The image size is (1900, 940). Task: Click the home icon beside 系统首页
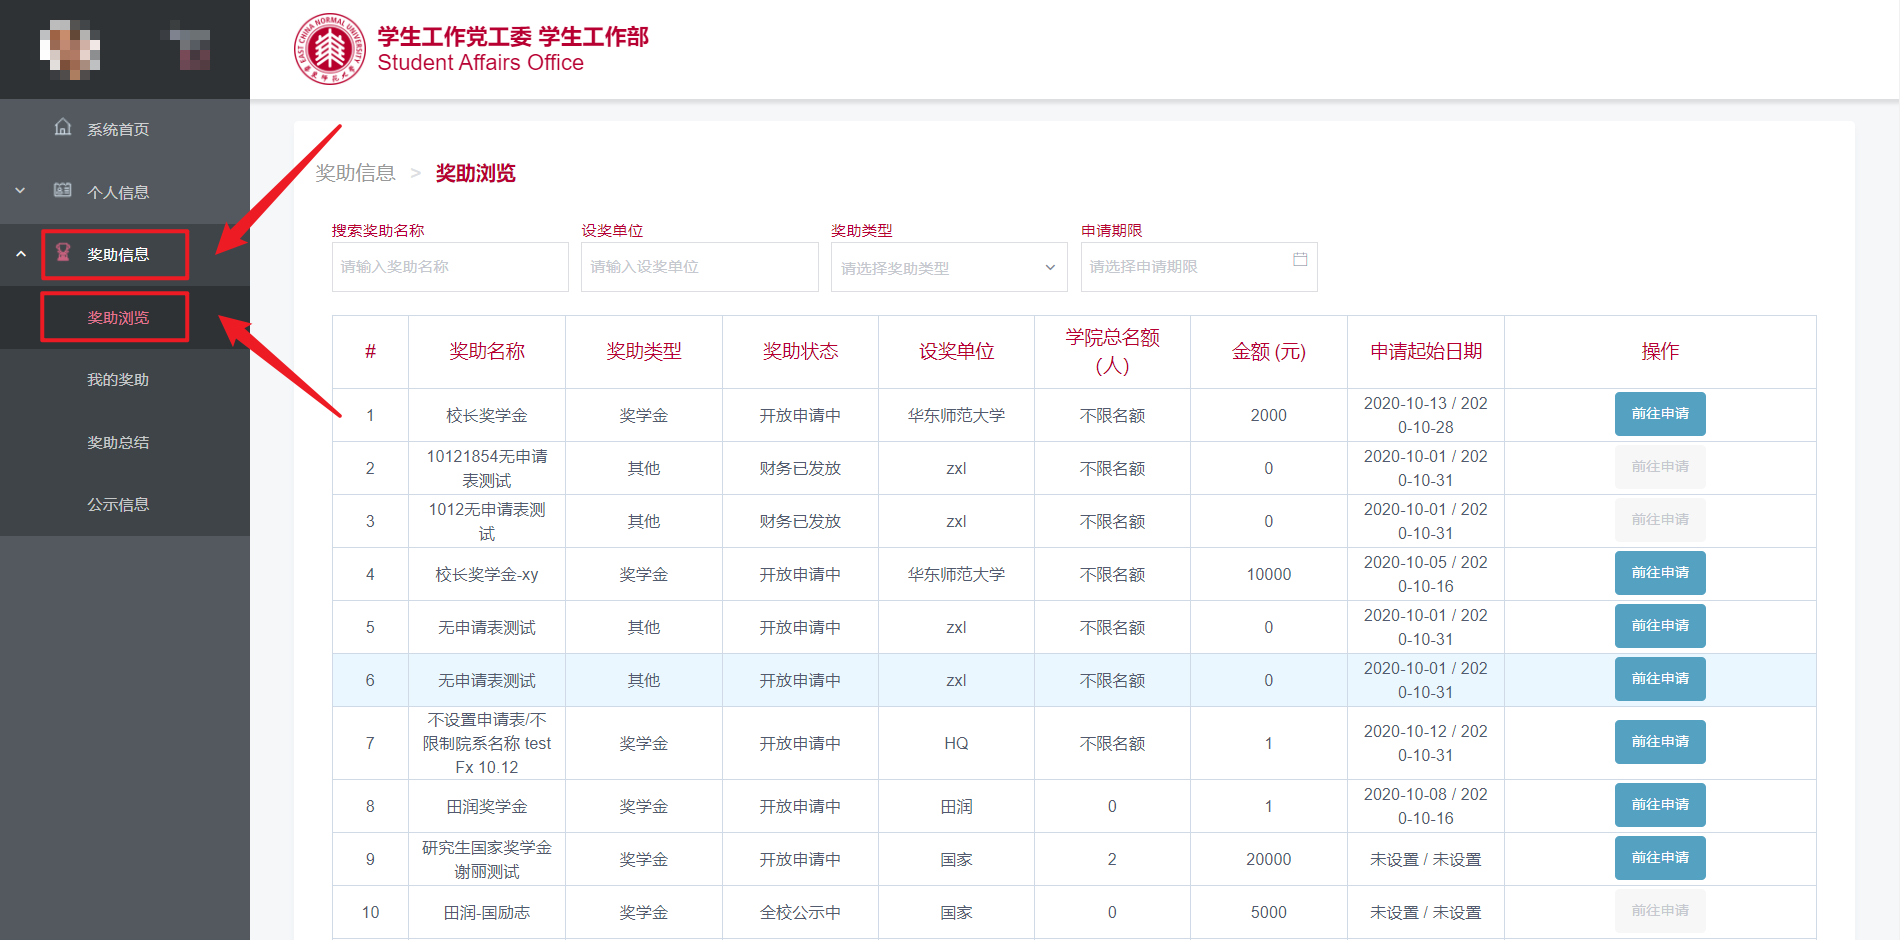click(x=63, y=127)
